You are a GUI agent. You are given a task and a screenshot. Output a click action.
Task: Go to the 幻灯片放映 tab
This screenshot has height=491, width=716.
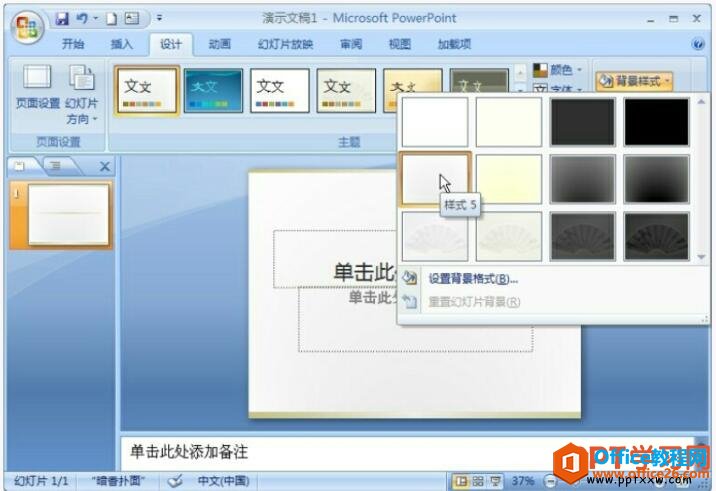pos(285,44)
